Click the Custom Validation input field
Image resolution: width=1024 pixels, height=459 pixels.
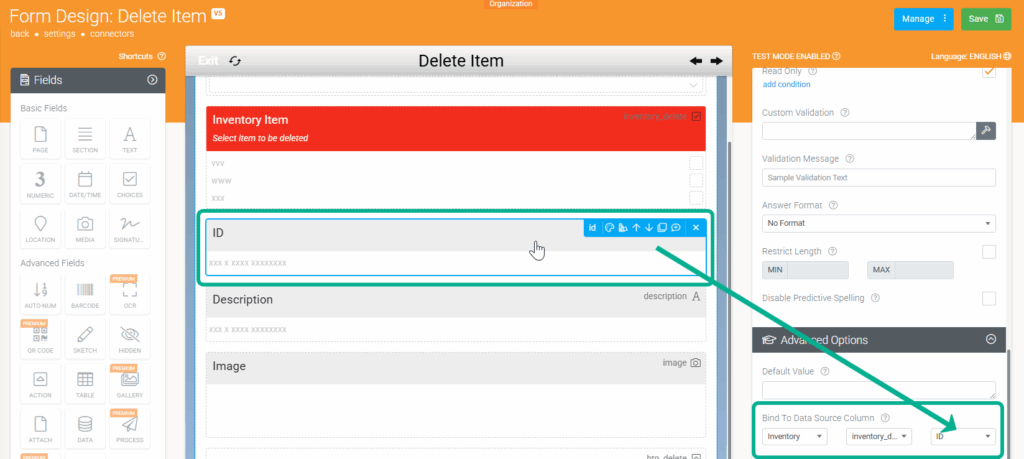[x=869, y=131]
